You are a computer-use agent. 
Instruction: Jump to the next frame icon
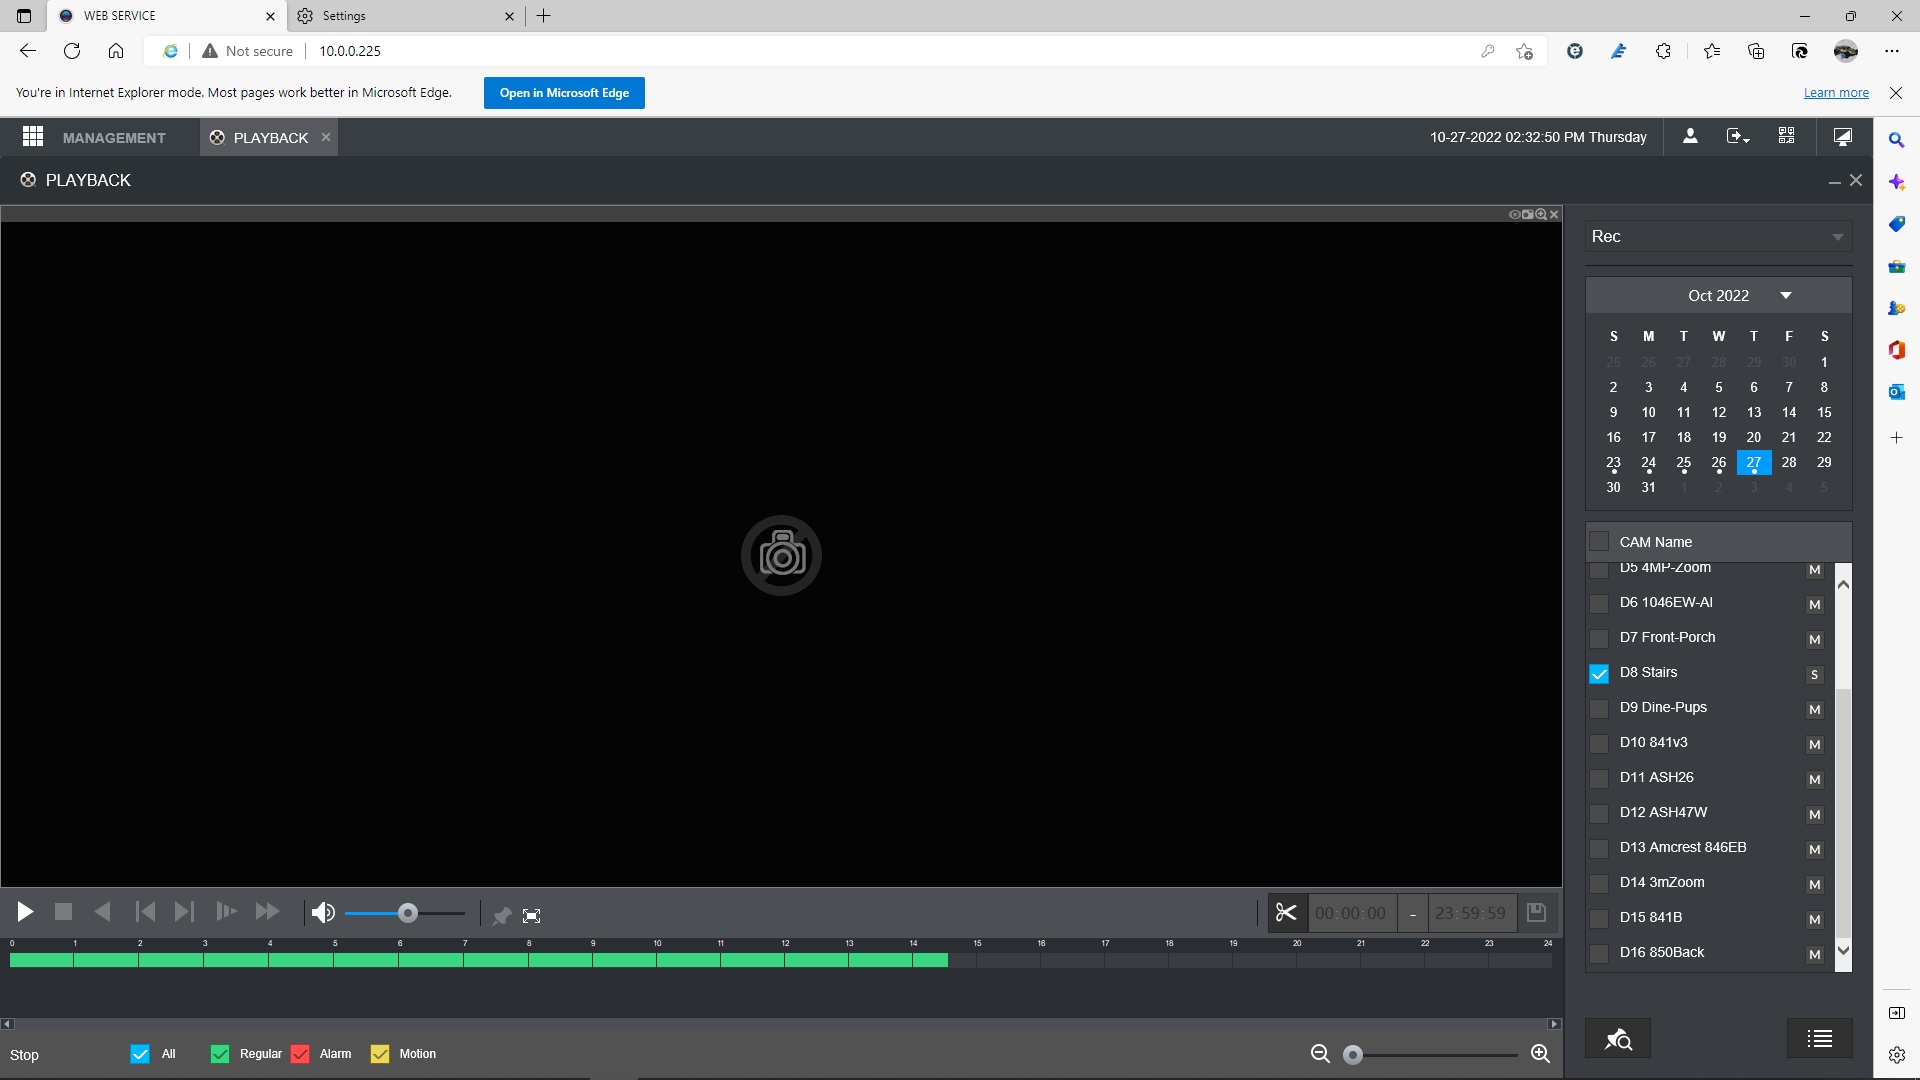(184, 912)
